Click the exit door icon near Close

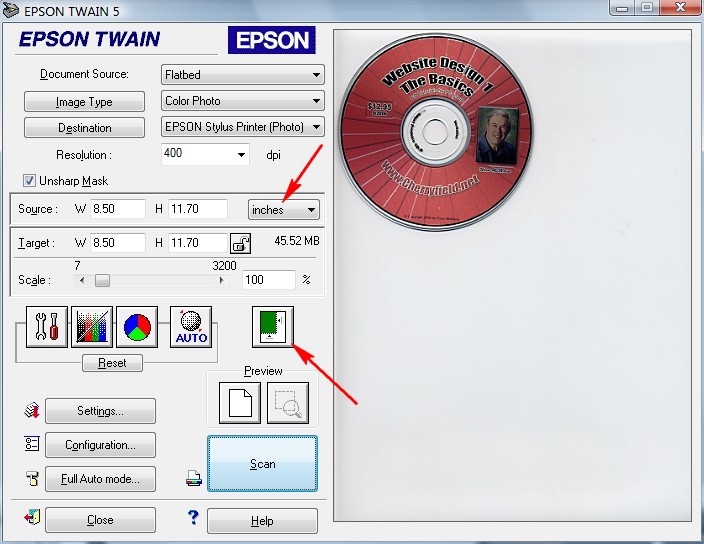[x=32, y=518]
